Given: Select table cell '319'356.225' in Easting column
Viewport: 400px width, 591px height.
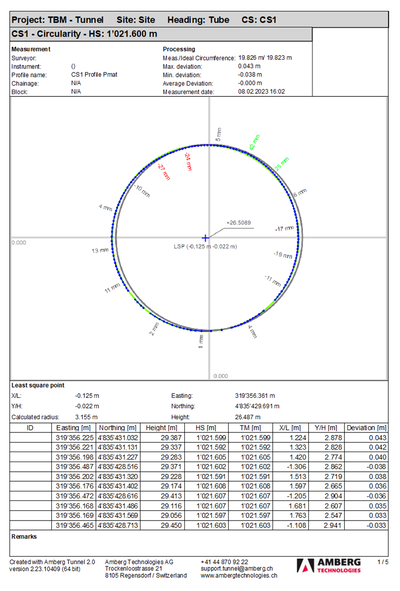Looking at the screenshot, I should pos(74,438).
